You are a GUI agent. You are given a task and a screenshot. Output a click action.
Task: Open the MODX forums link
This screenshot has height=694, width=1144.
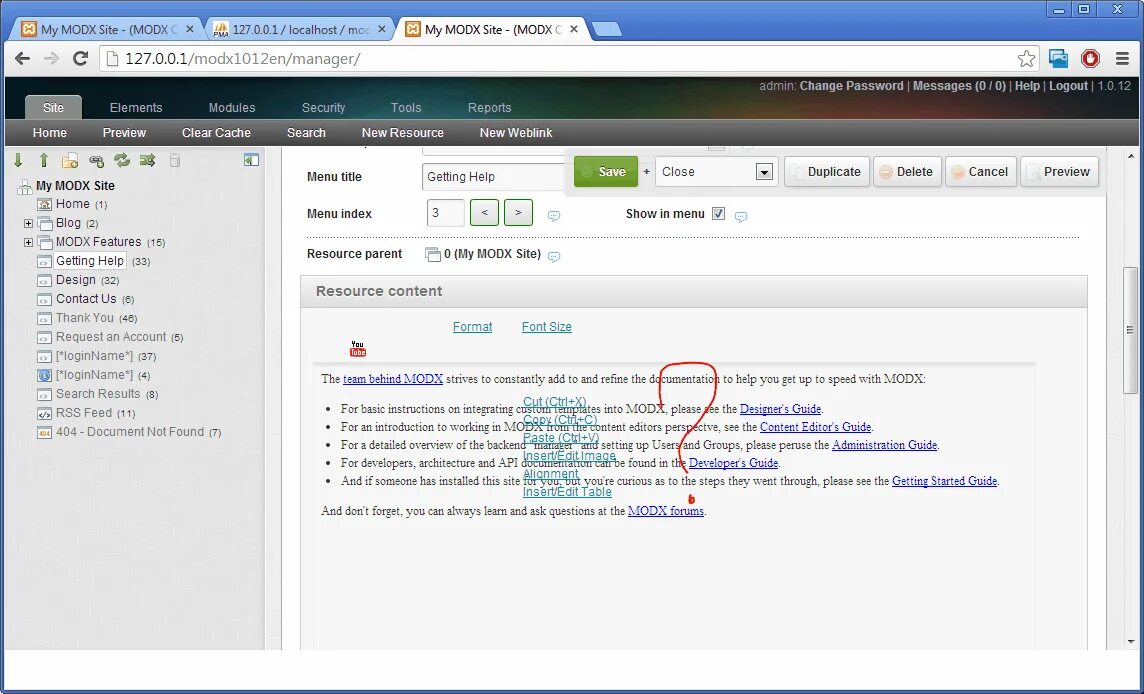click(x=665, y=511)
